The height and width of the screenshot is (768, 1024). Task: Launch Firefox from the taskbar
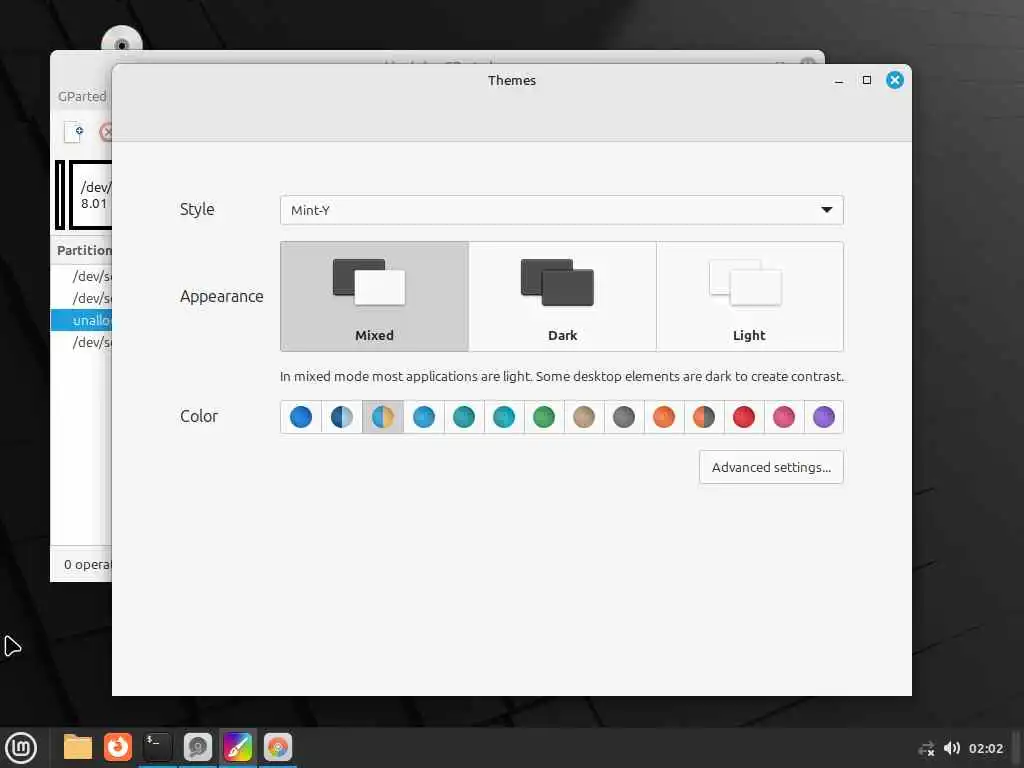pyautogui.click(x=118, y=747)
